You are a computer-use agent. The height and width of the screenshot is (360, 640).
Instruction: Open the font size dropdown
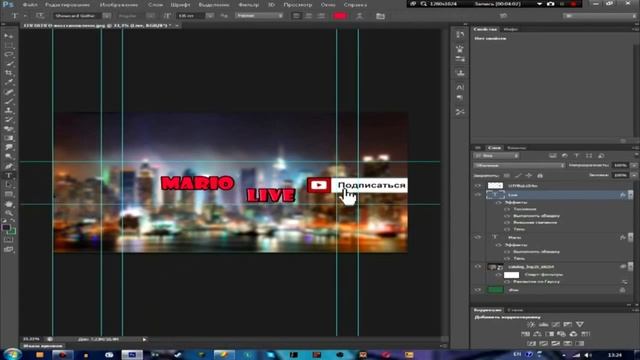click(209, 16)
